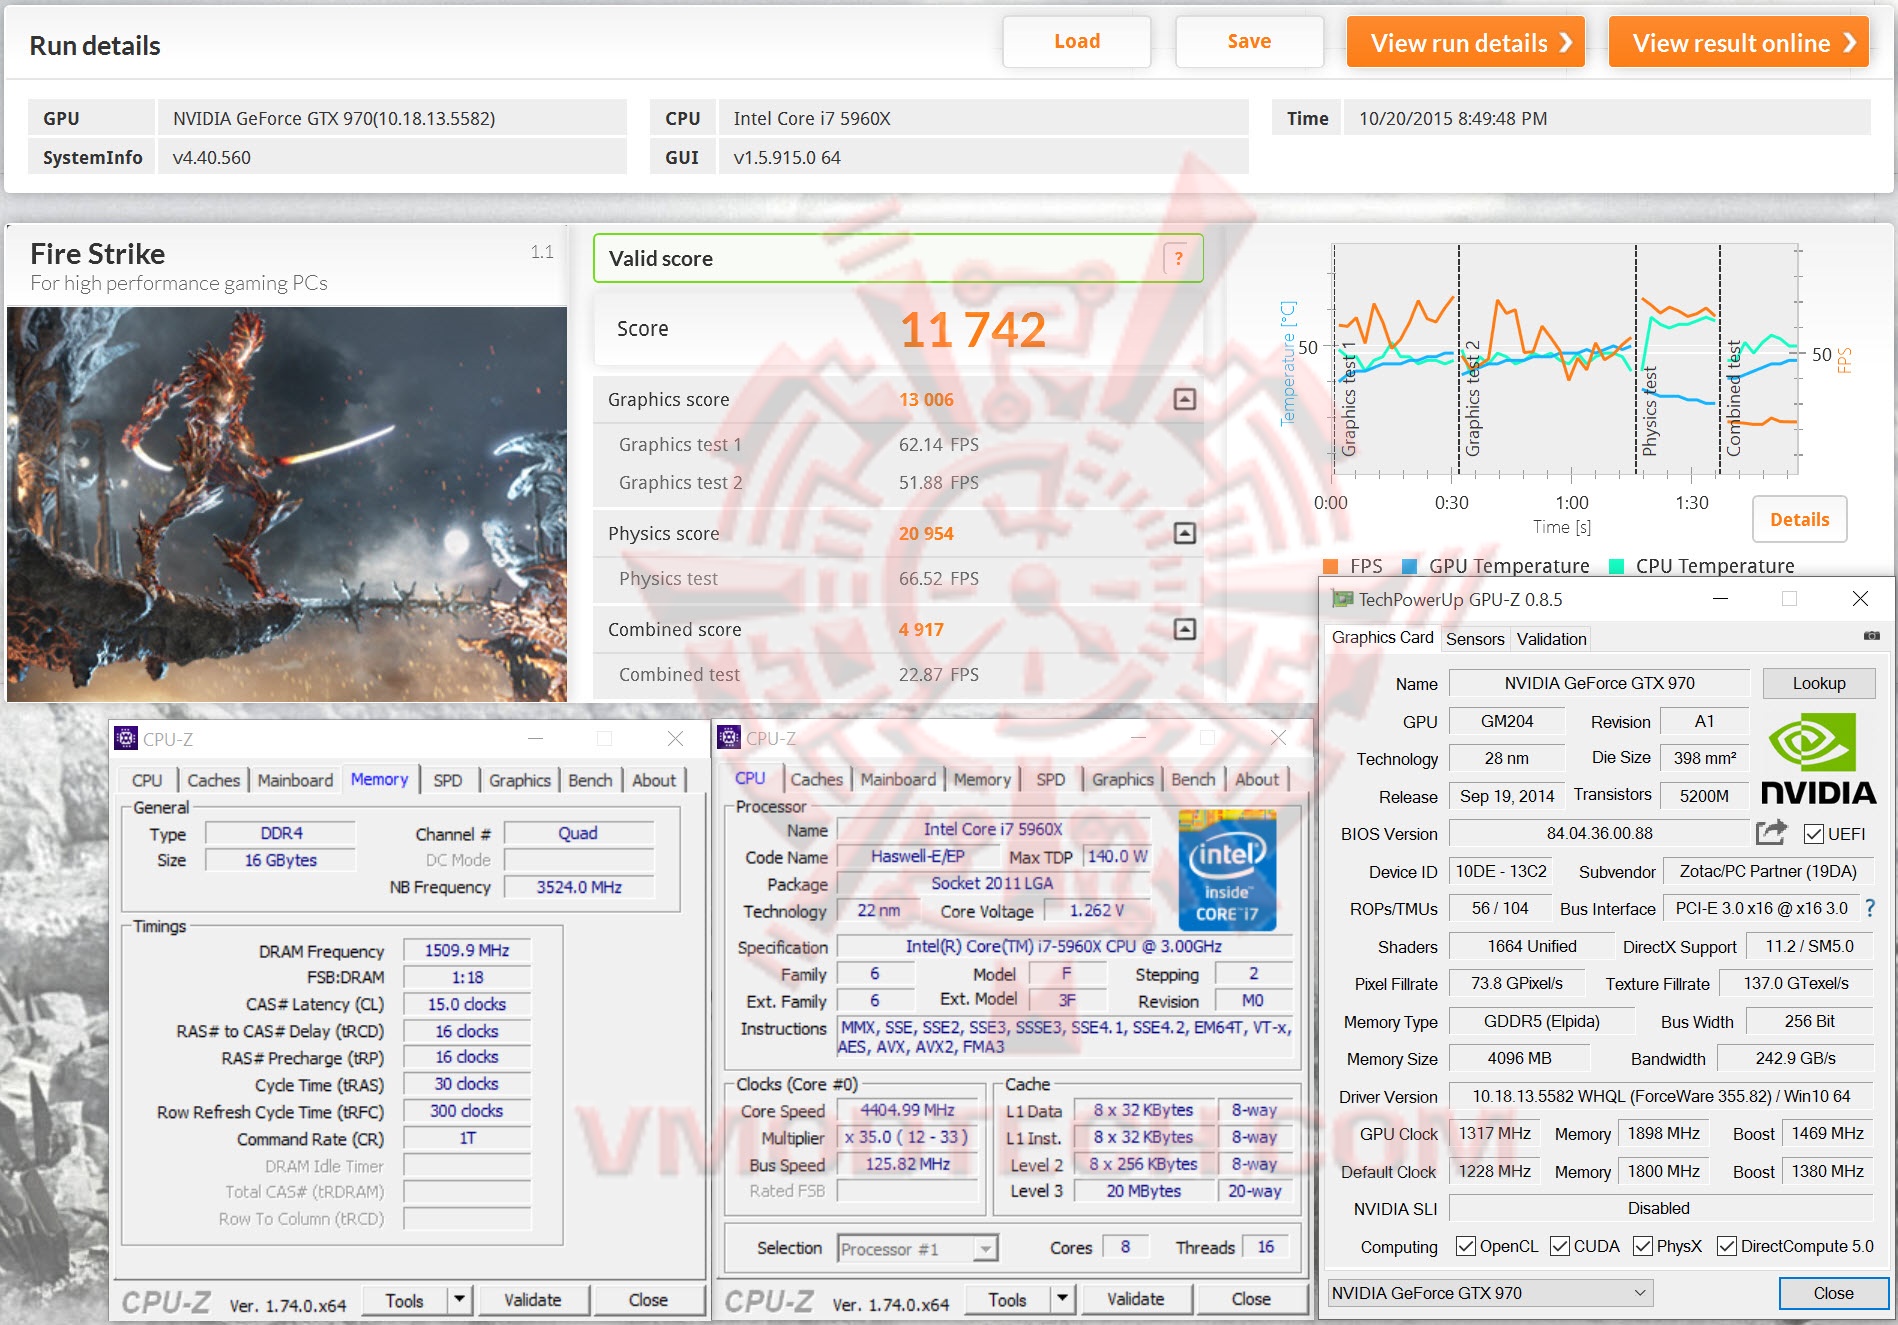
Task: Minimize the CPU-Z Memory window
Action: click(536, 739)
